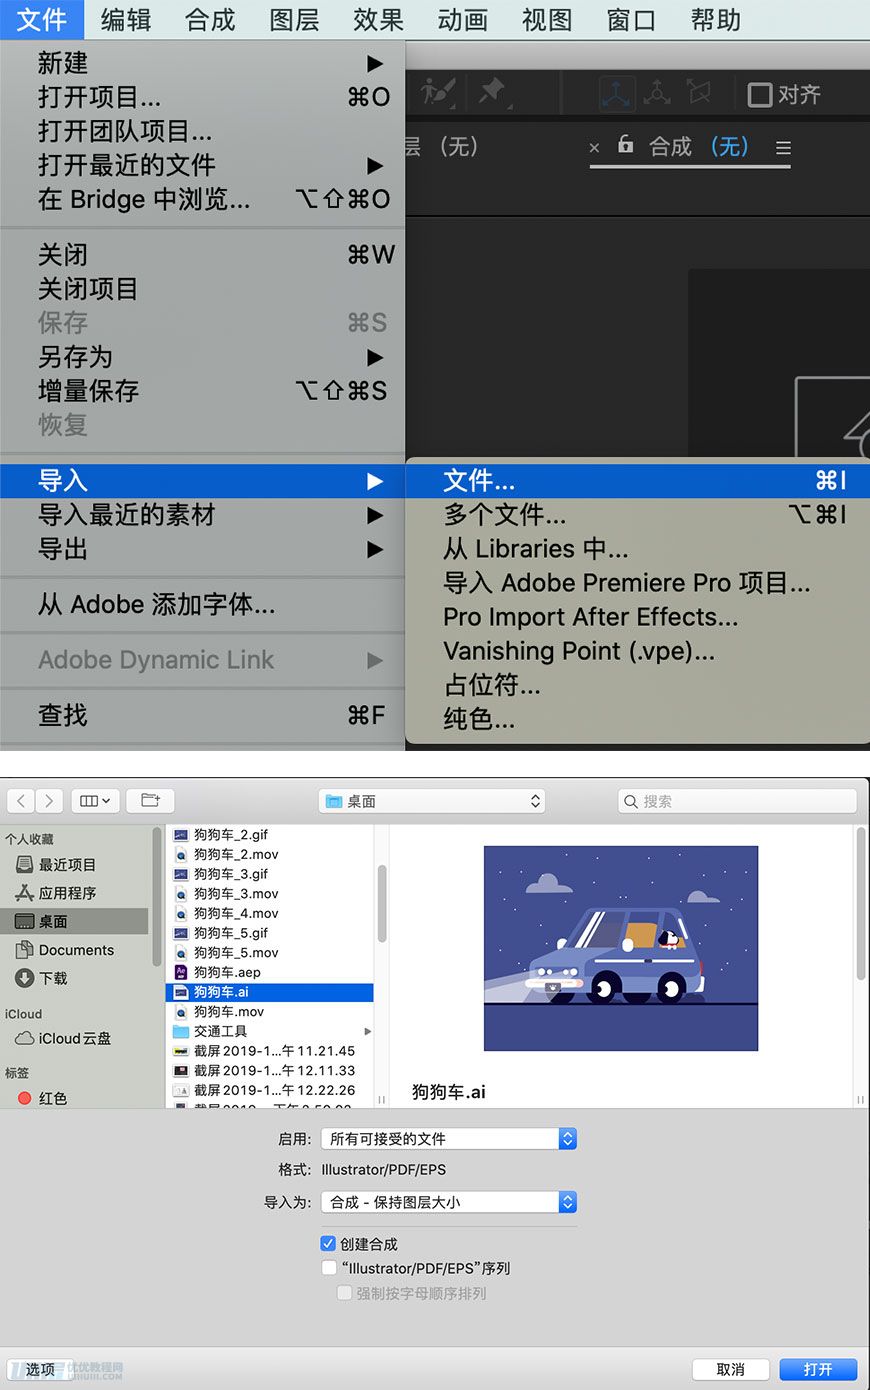Click the 打开 button
Screen dimensions: 870x1390
click(818, 1369)
